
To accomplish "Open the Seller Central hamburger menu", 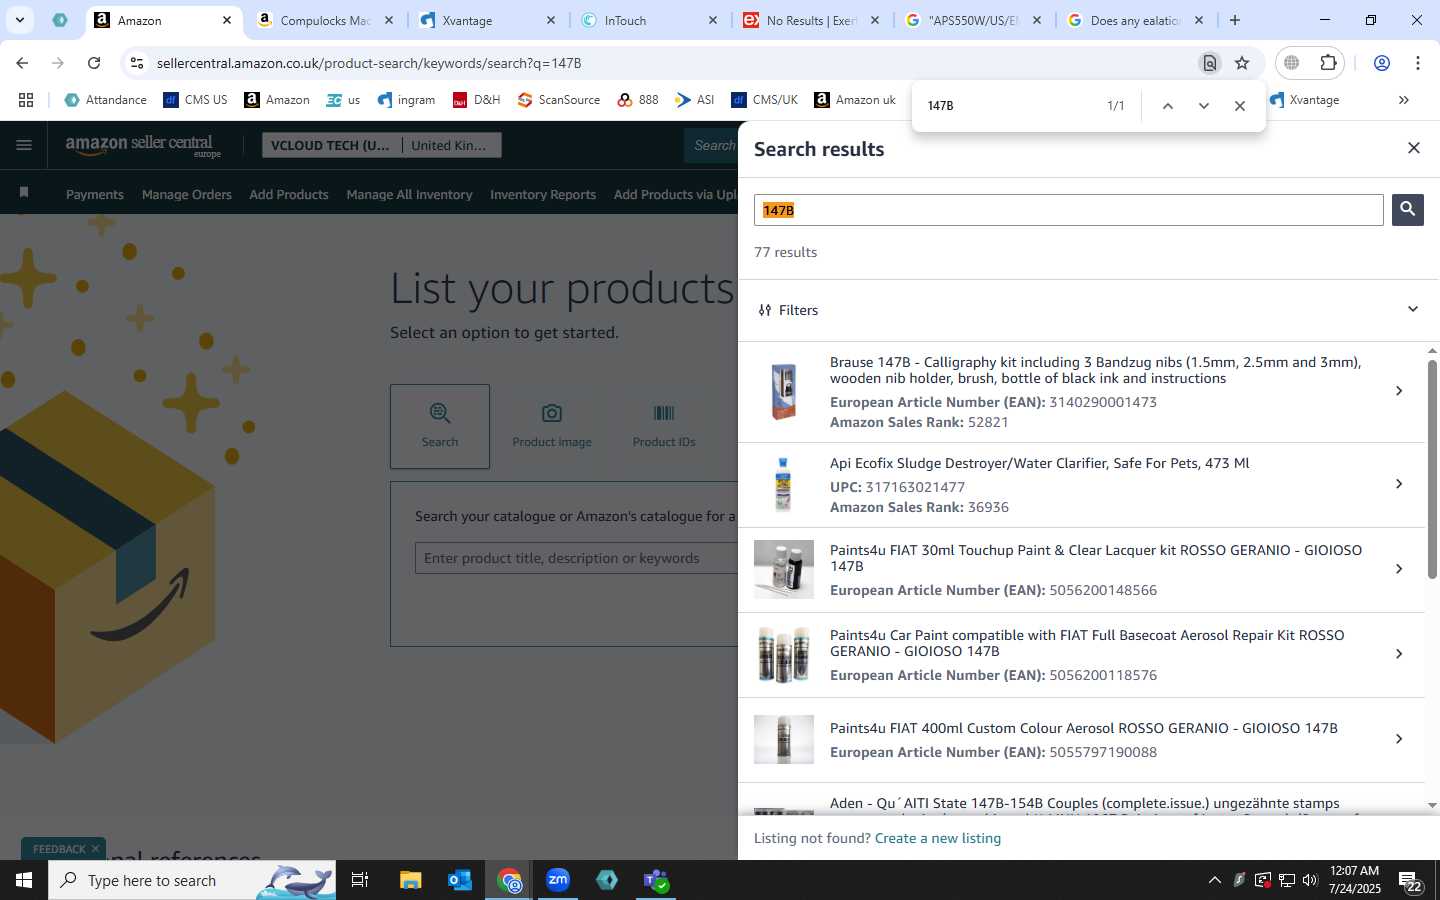I will (24, 146).
